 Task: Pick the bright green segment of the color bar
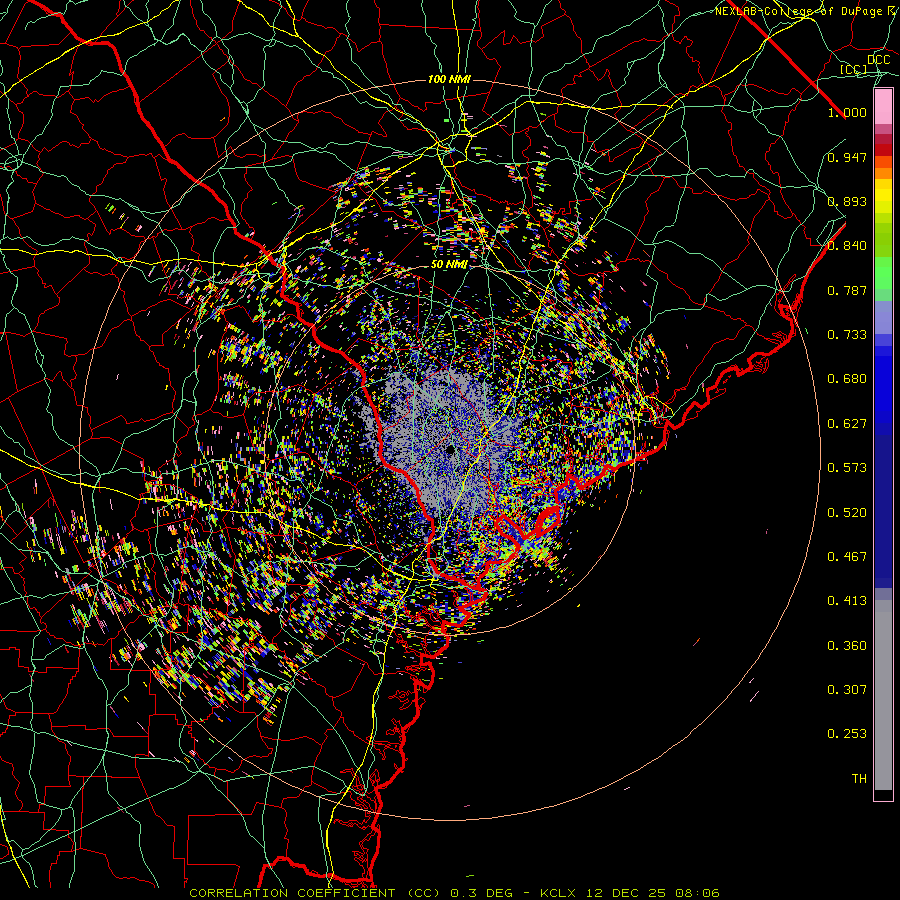(x=883, y=273)
